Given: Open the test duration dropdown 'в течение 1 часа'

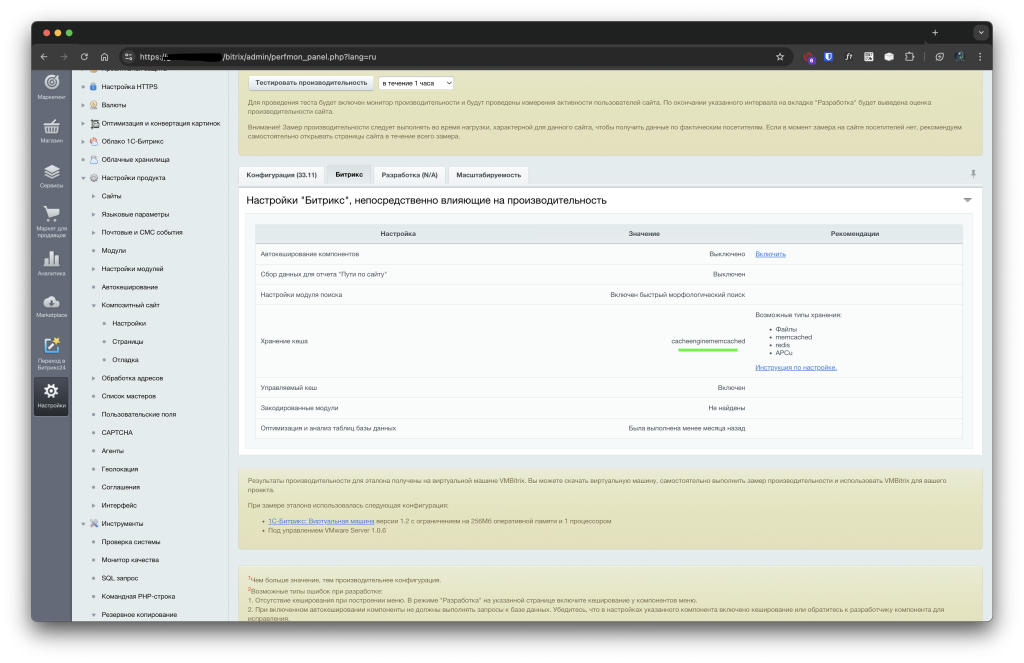Looking at the screenshot, I should coord(415,83).
